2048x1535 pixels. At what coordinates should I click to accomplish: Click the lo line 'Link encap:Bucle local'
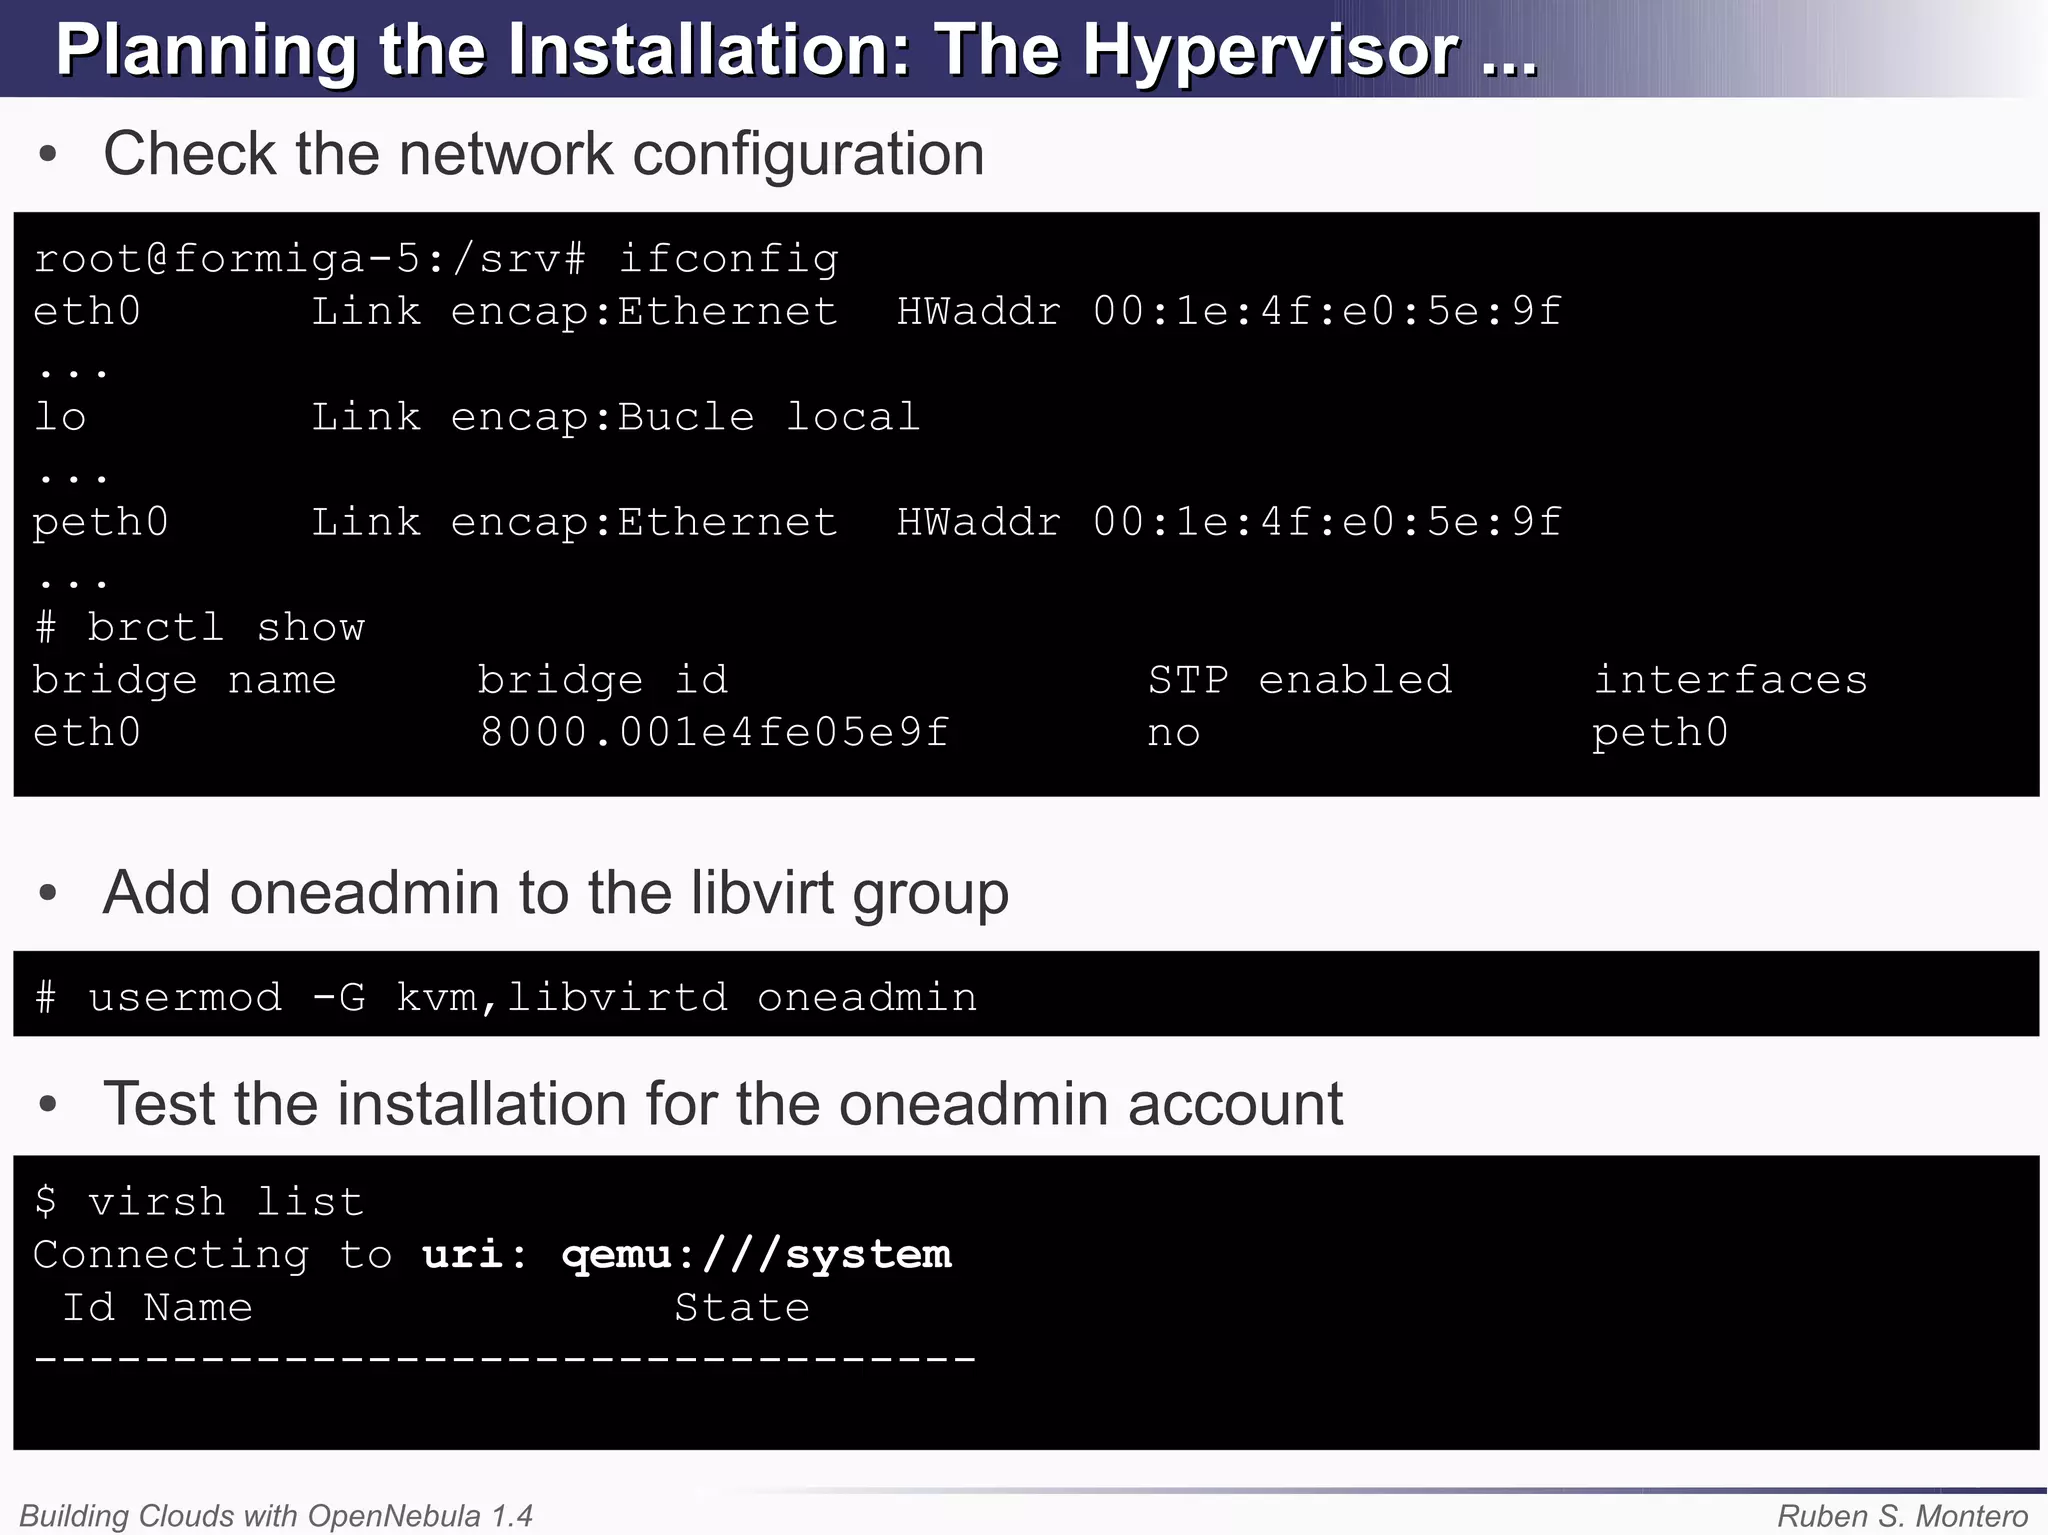pos(616,417)
